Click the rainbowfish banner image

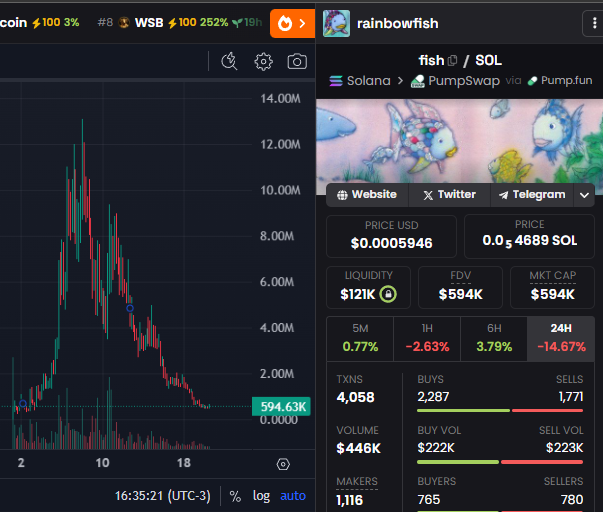459,141
